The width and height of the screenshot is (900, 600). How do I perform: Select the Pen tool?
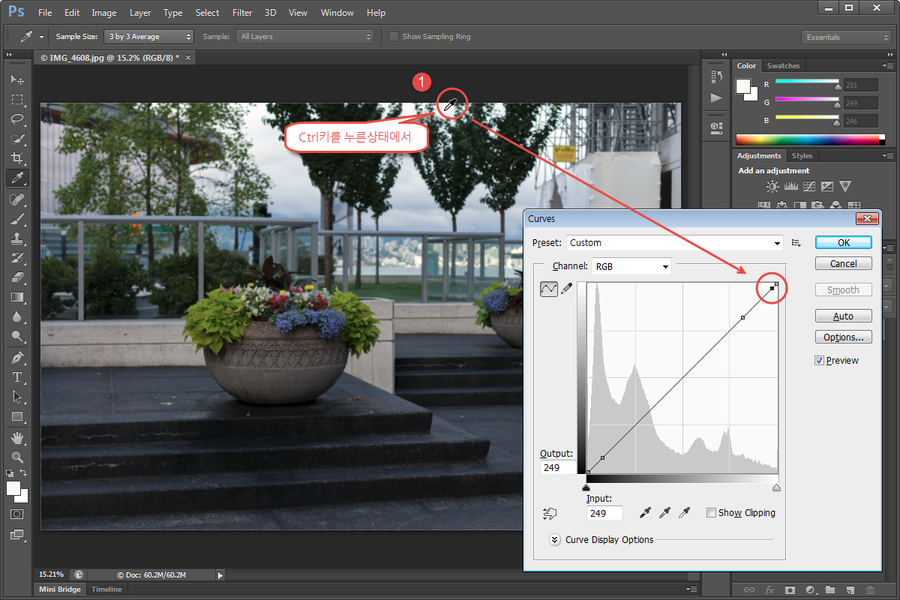point(17,358)
